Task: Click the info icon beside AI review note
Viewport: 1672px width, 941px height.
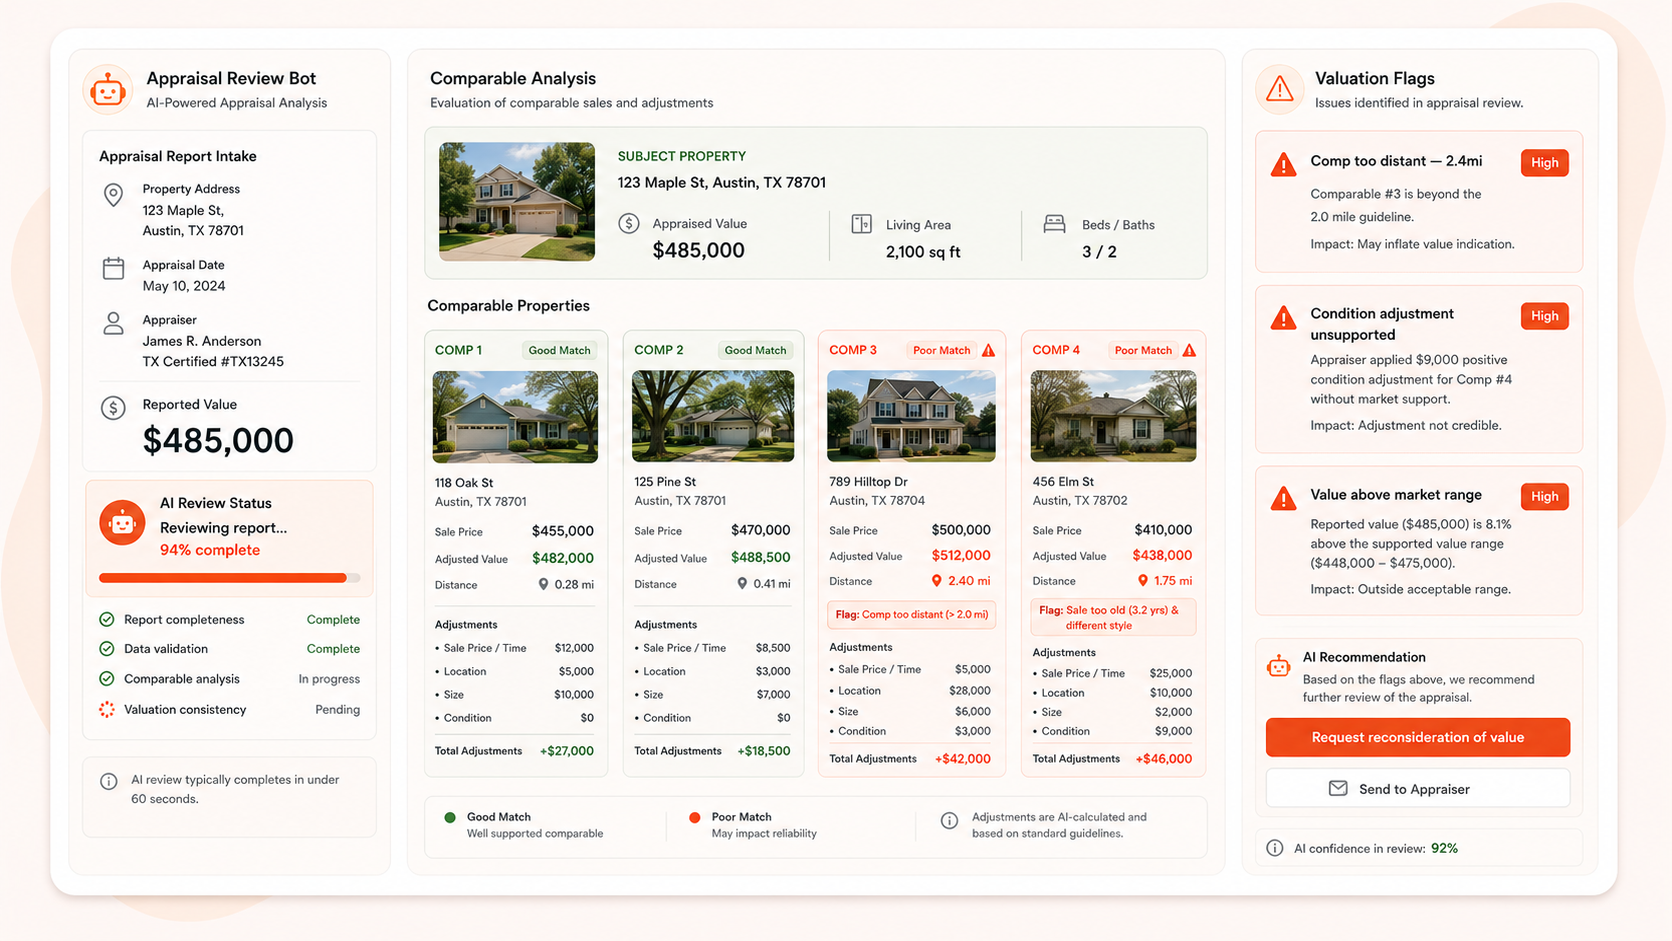Action: tap(109, 781)
